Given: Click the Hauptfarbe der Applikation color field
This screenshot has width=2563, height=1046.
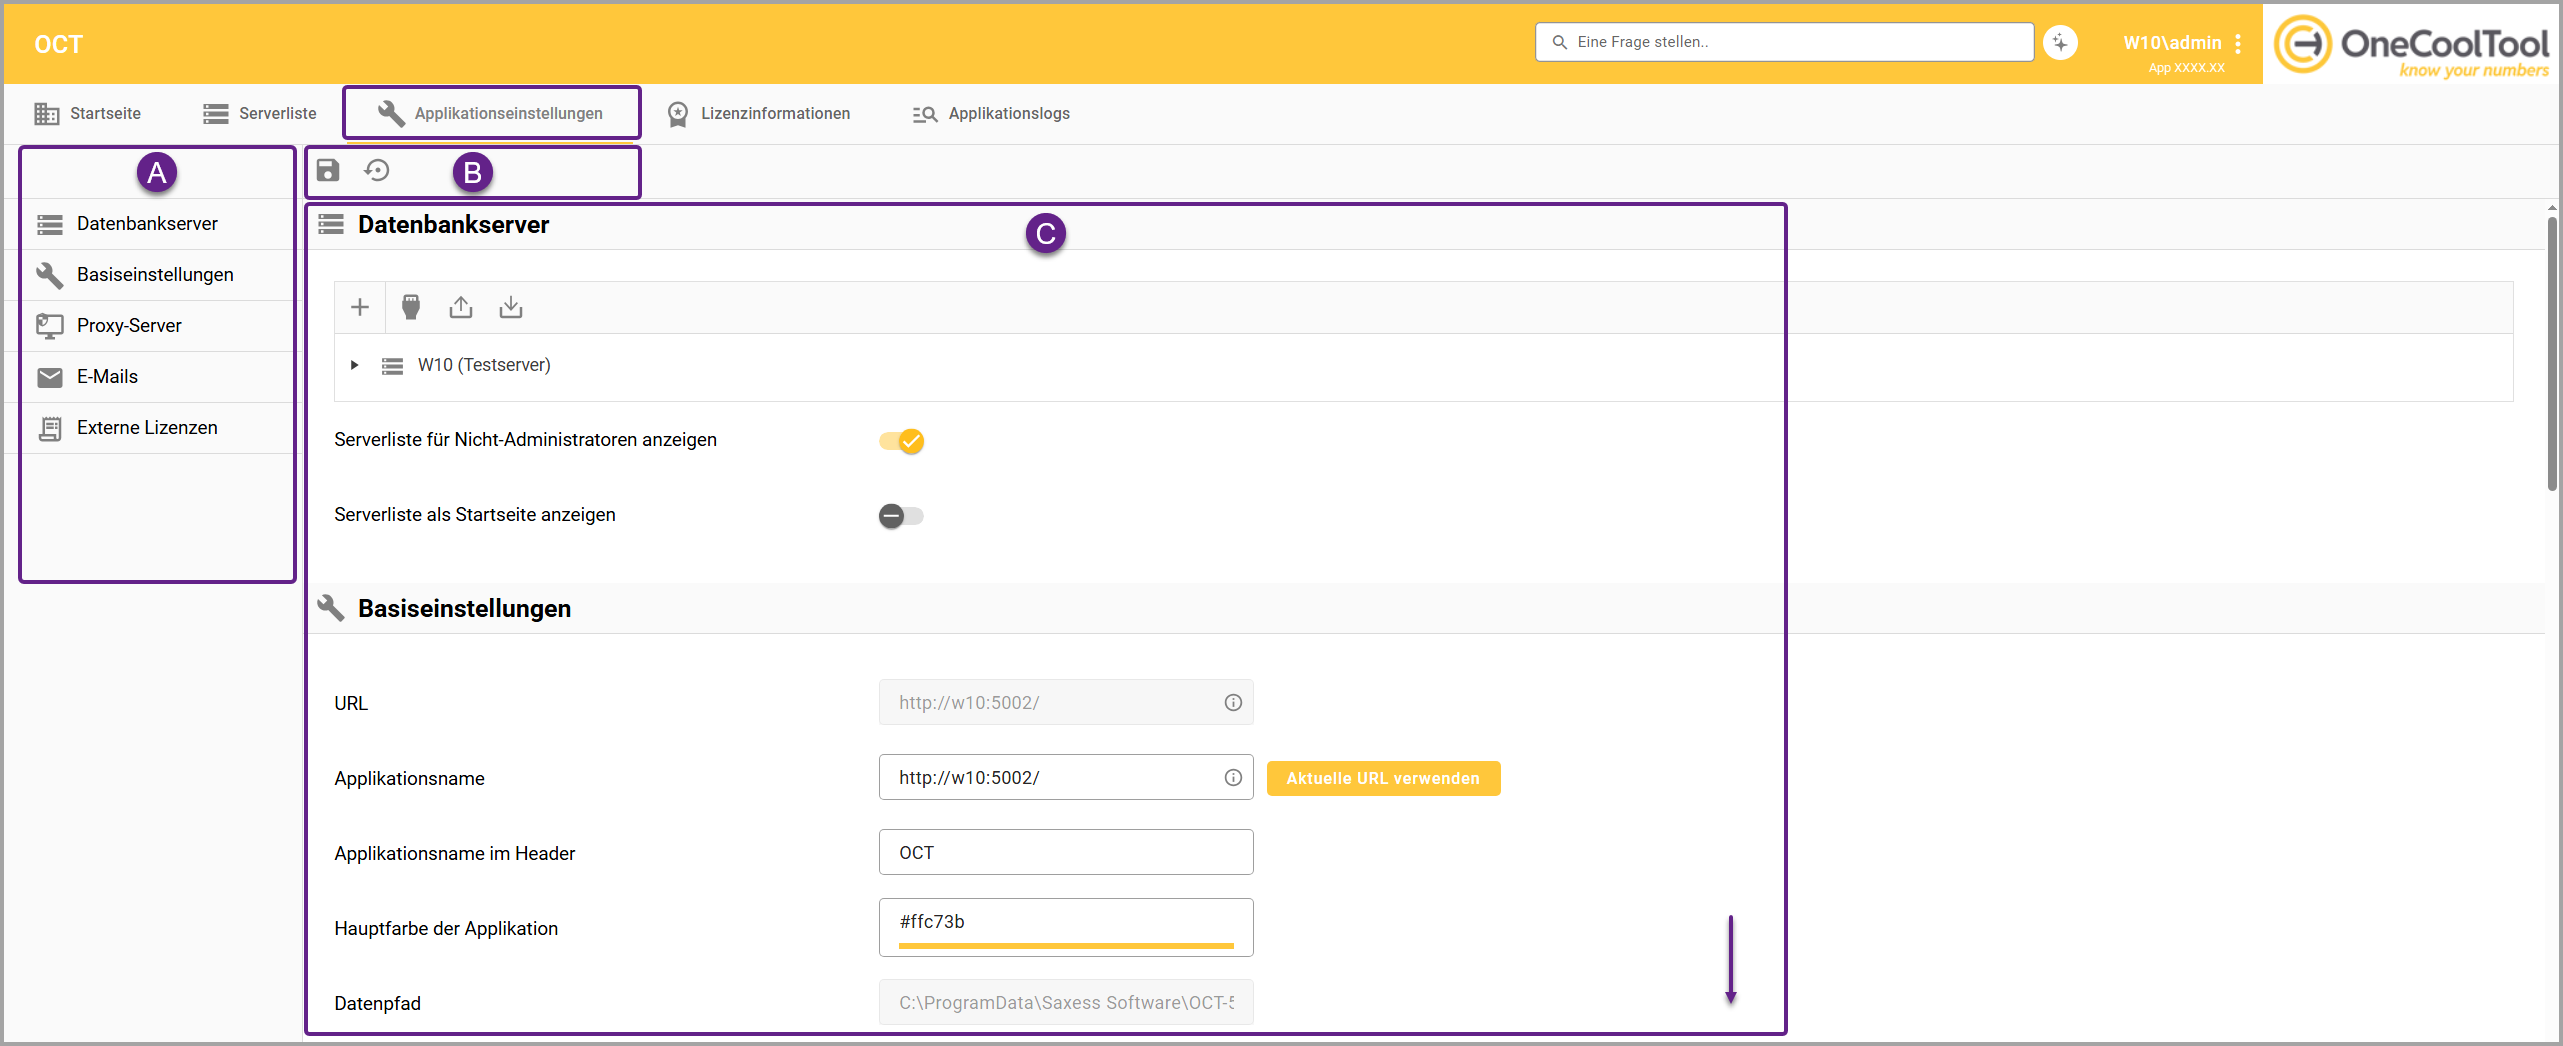Looking at the screenshot, I should pos(1065,924).
